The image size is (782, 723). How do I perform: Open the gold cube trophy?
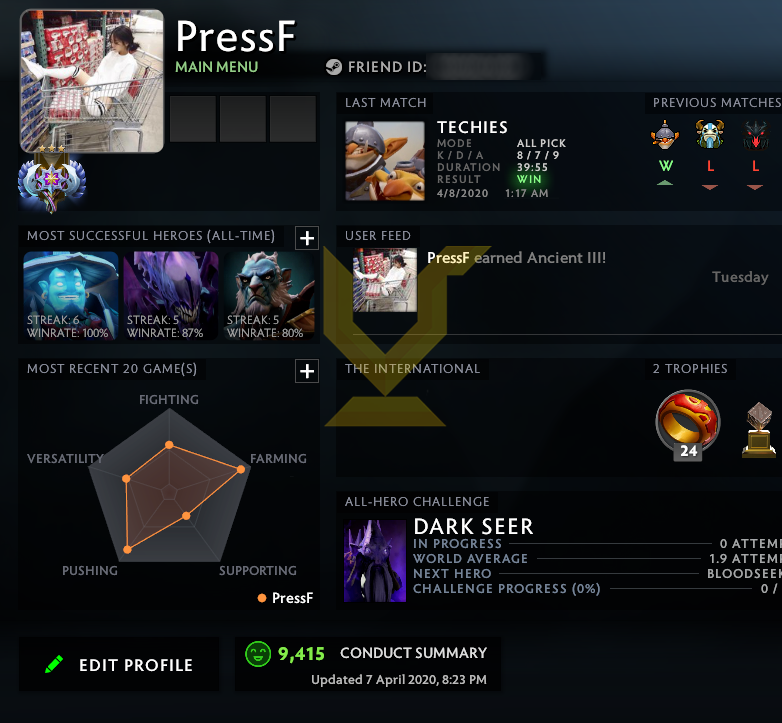[x=759, y=430]
